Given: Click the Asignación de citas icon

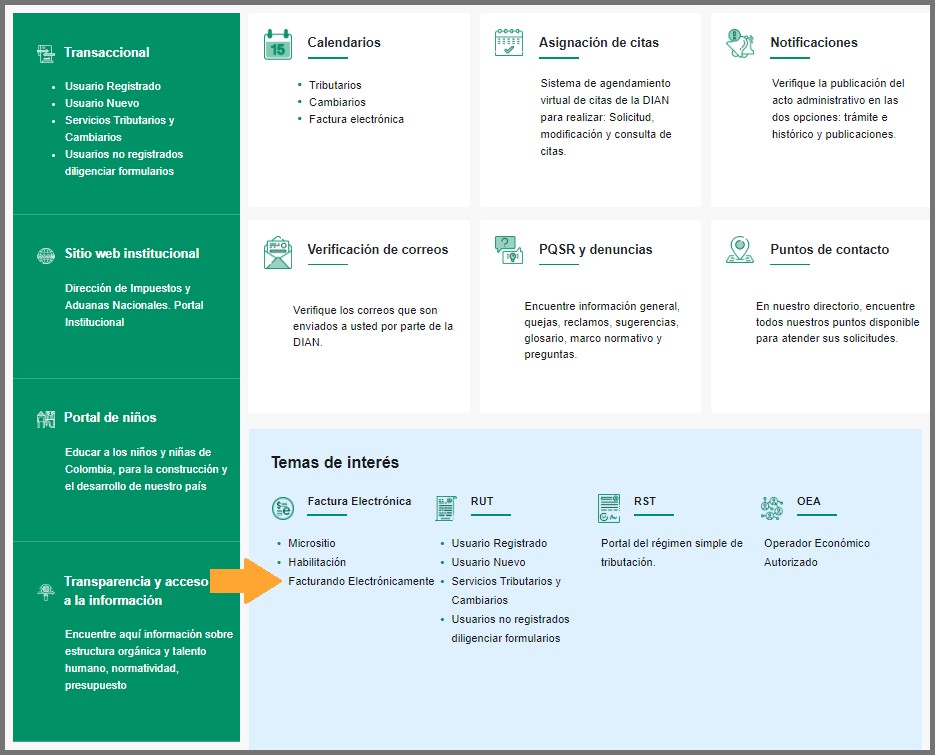Looking at the screenshot, I should coord(509,43).
